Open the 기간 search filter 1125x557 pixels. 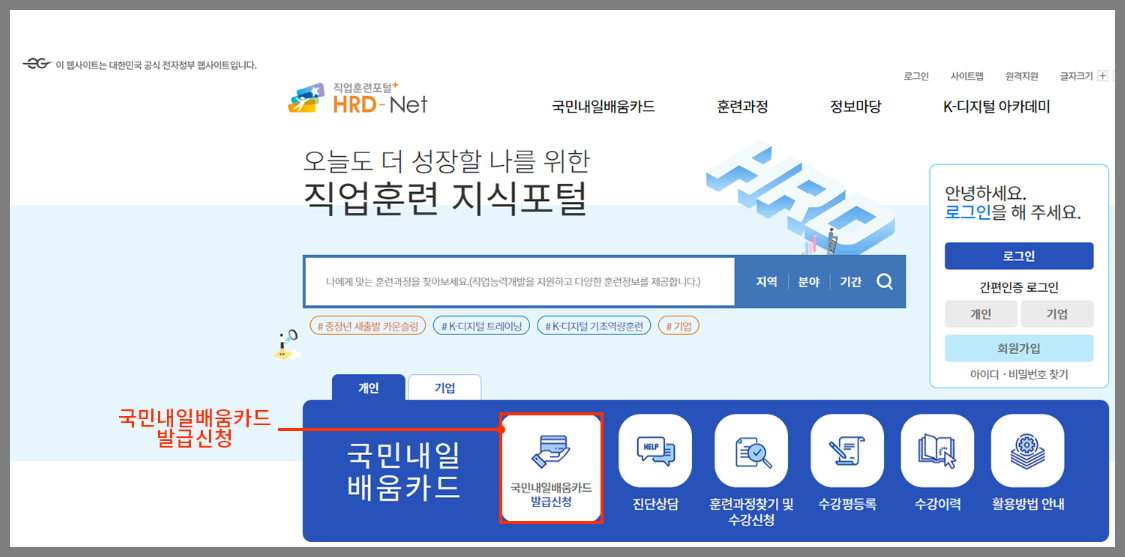tap(851, 281)
